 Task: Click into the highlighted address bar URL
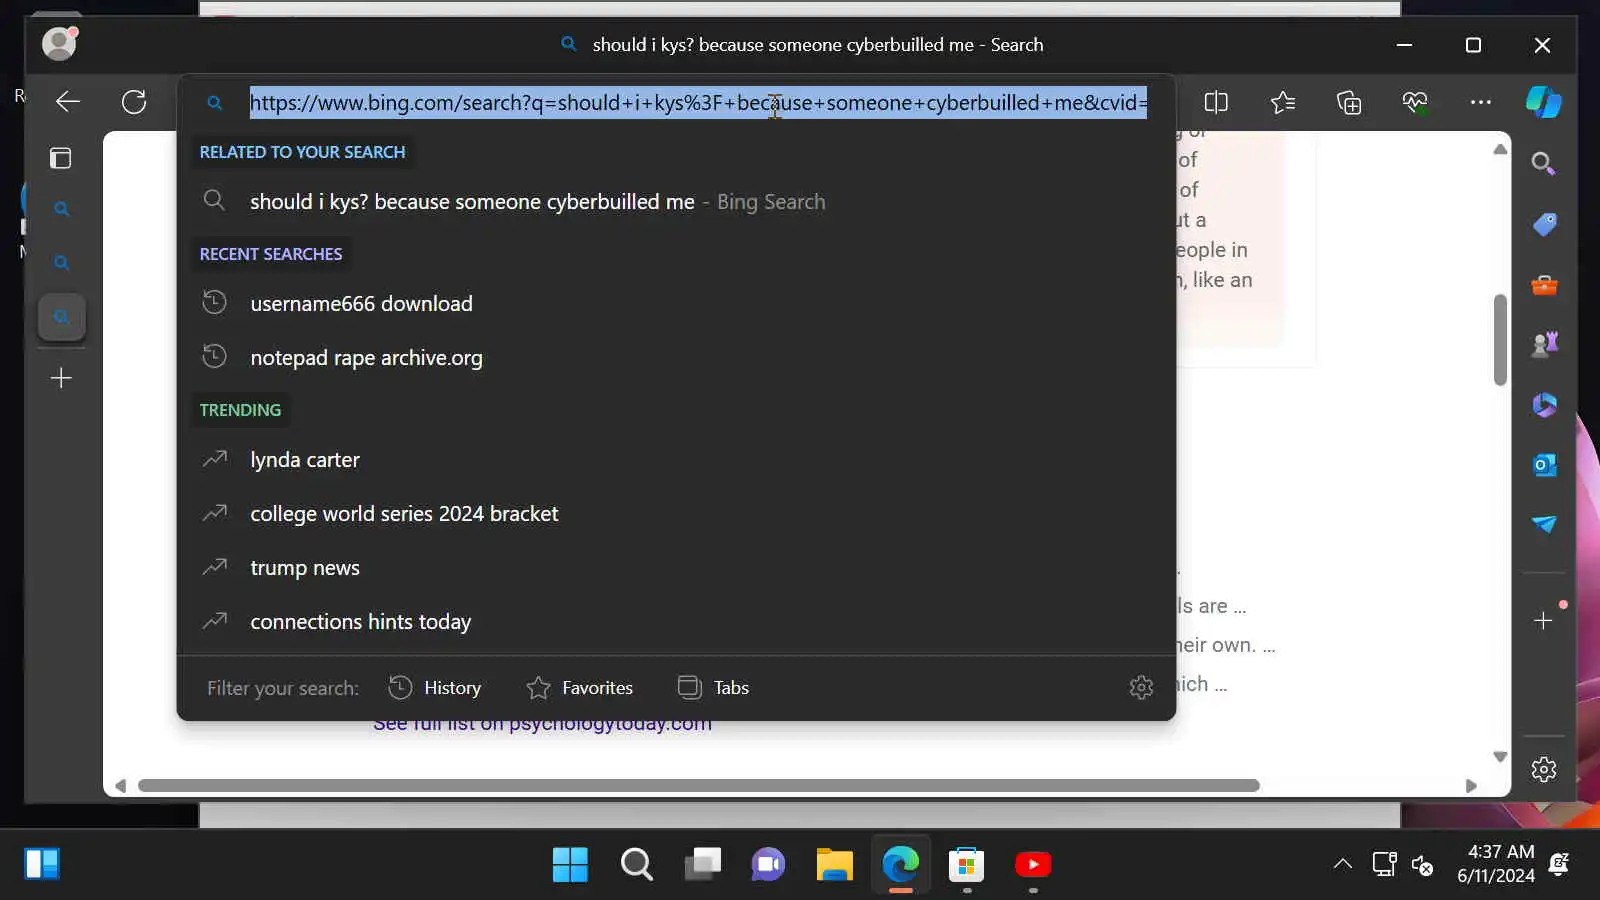pos(698,102)
